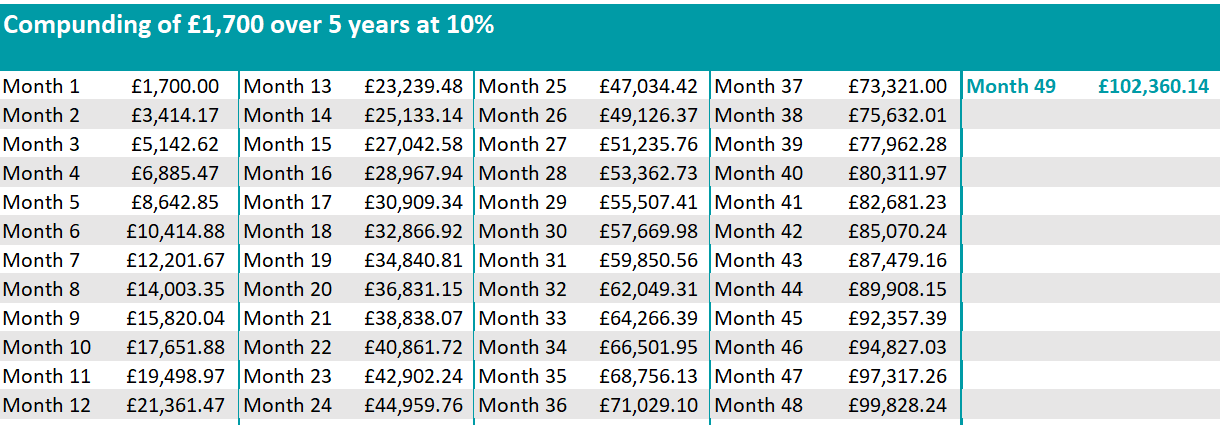Click the £1,700.00 value cell
1224x425 pixels.
pyautogui.click(x=175, y=86)
